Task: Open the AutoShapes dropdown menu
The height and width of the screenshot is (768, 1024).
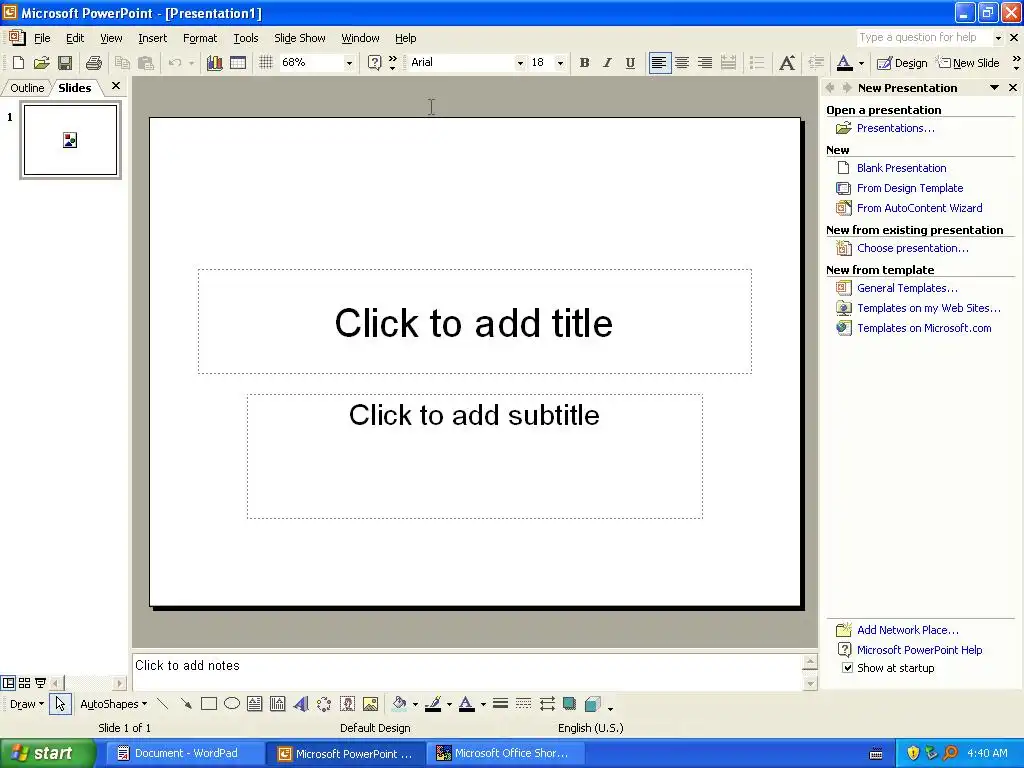Action: 114,704
